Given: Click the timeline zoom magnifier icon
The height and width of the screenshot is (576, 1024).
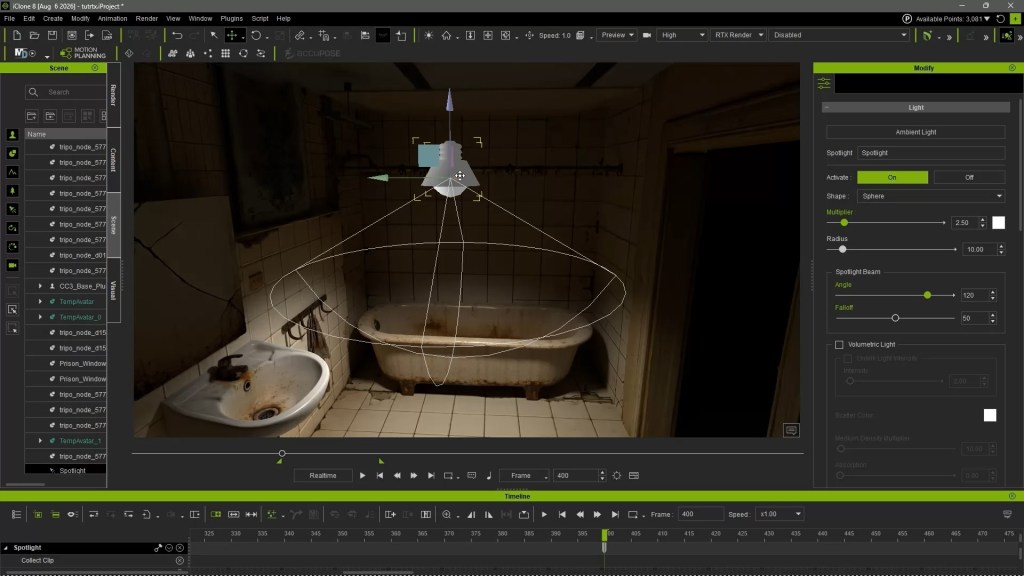Looking at the screenshot, I should (447, 515).
